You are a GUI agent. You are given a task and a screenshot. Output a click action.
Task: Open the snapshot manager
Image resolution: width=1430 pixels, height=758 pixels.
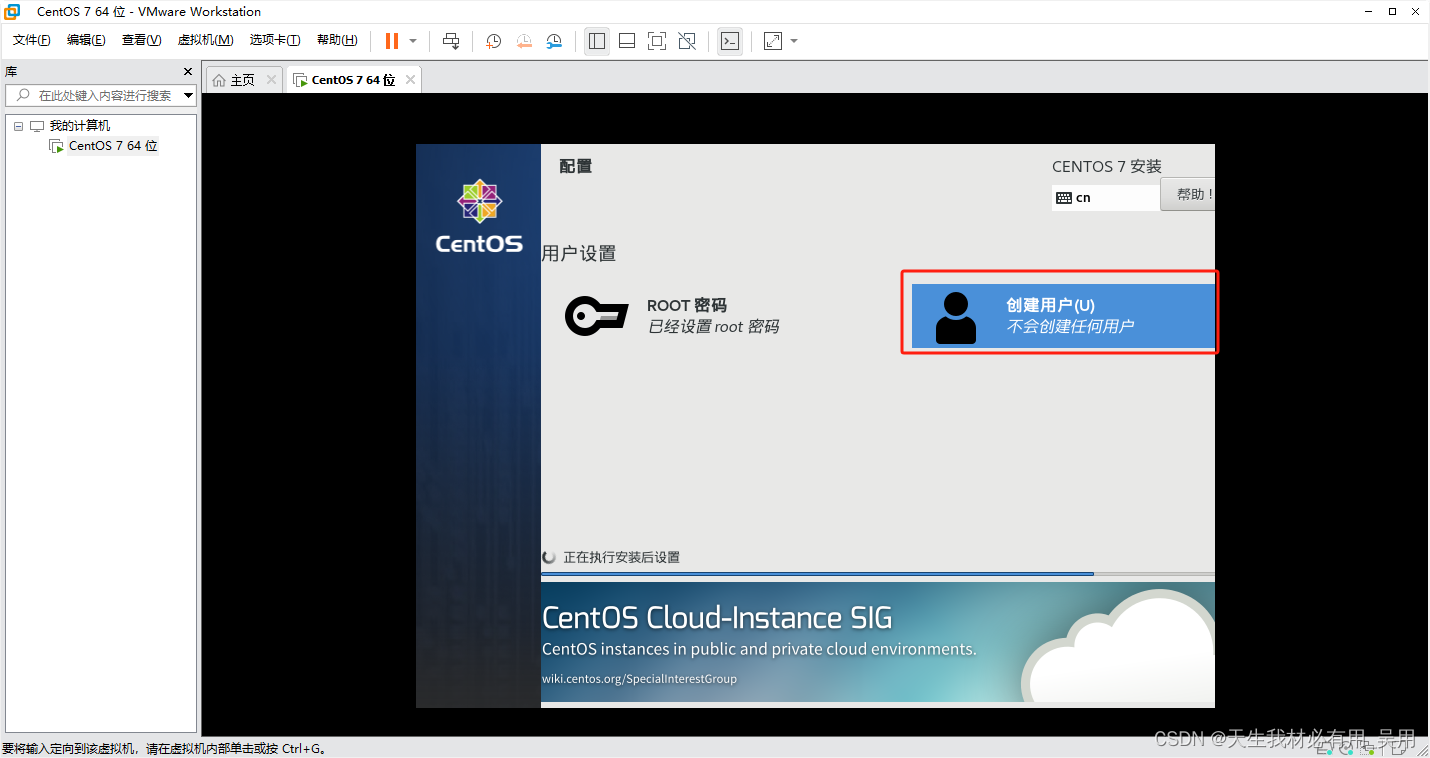[x=554, y=41]
